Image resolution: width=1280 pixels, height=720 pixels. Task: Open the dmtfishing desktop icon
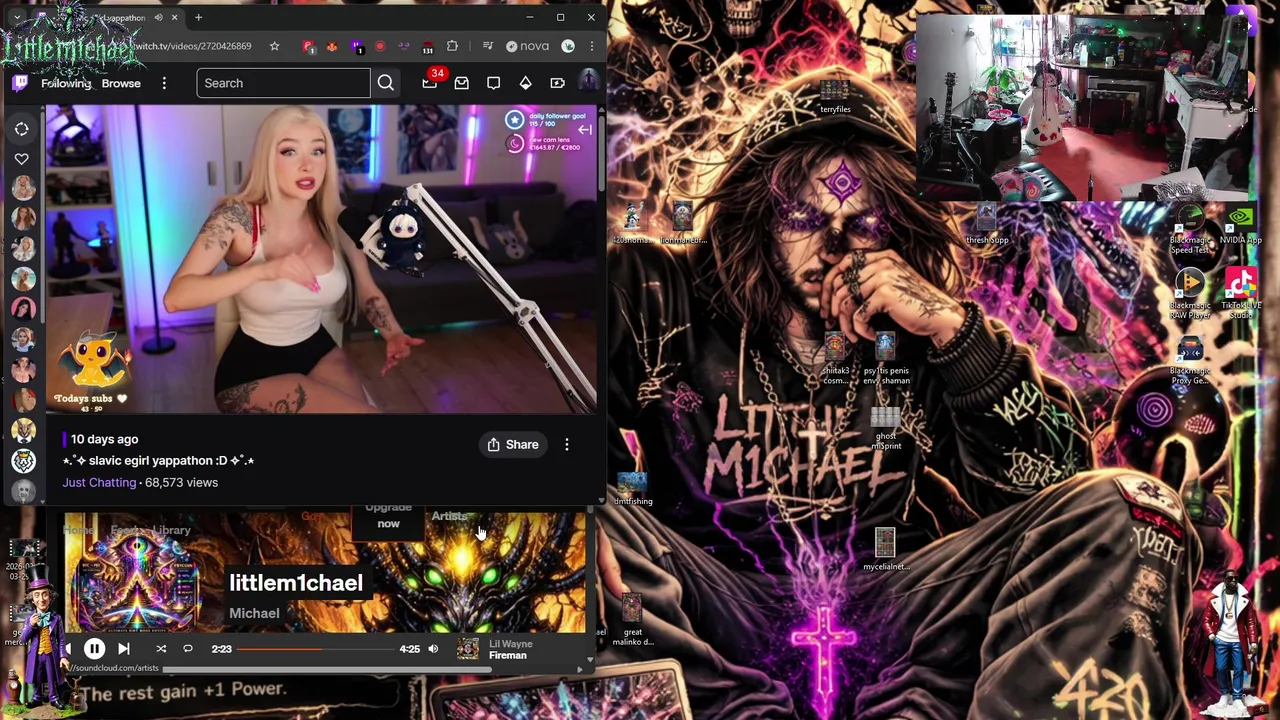tap(632, 489)
